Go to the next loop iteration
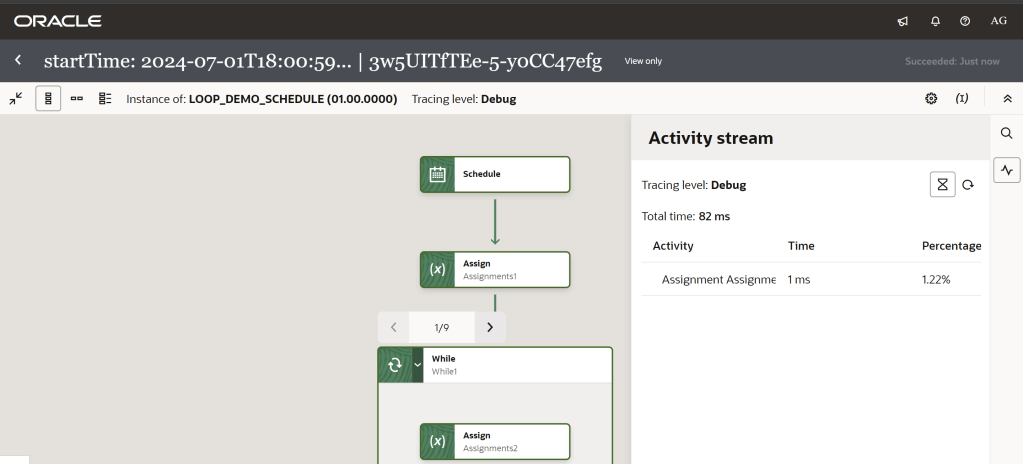1023x464 pixels. [489, 327]
